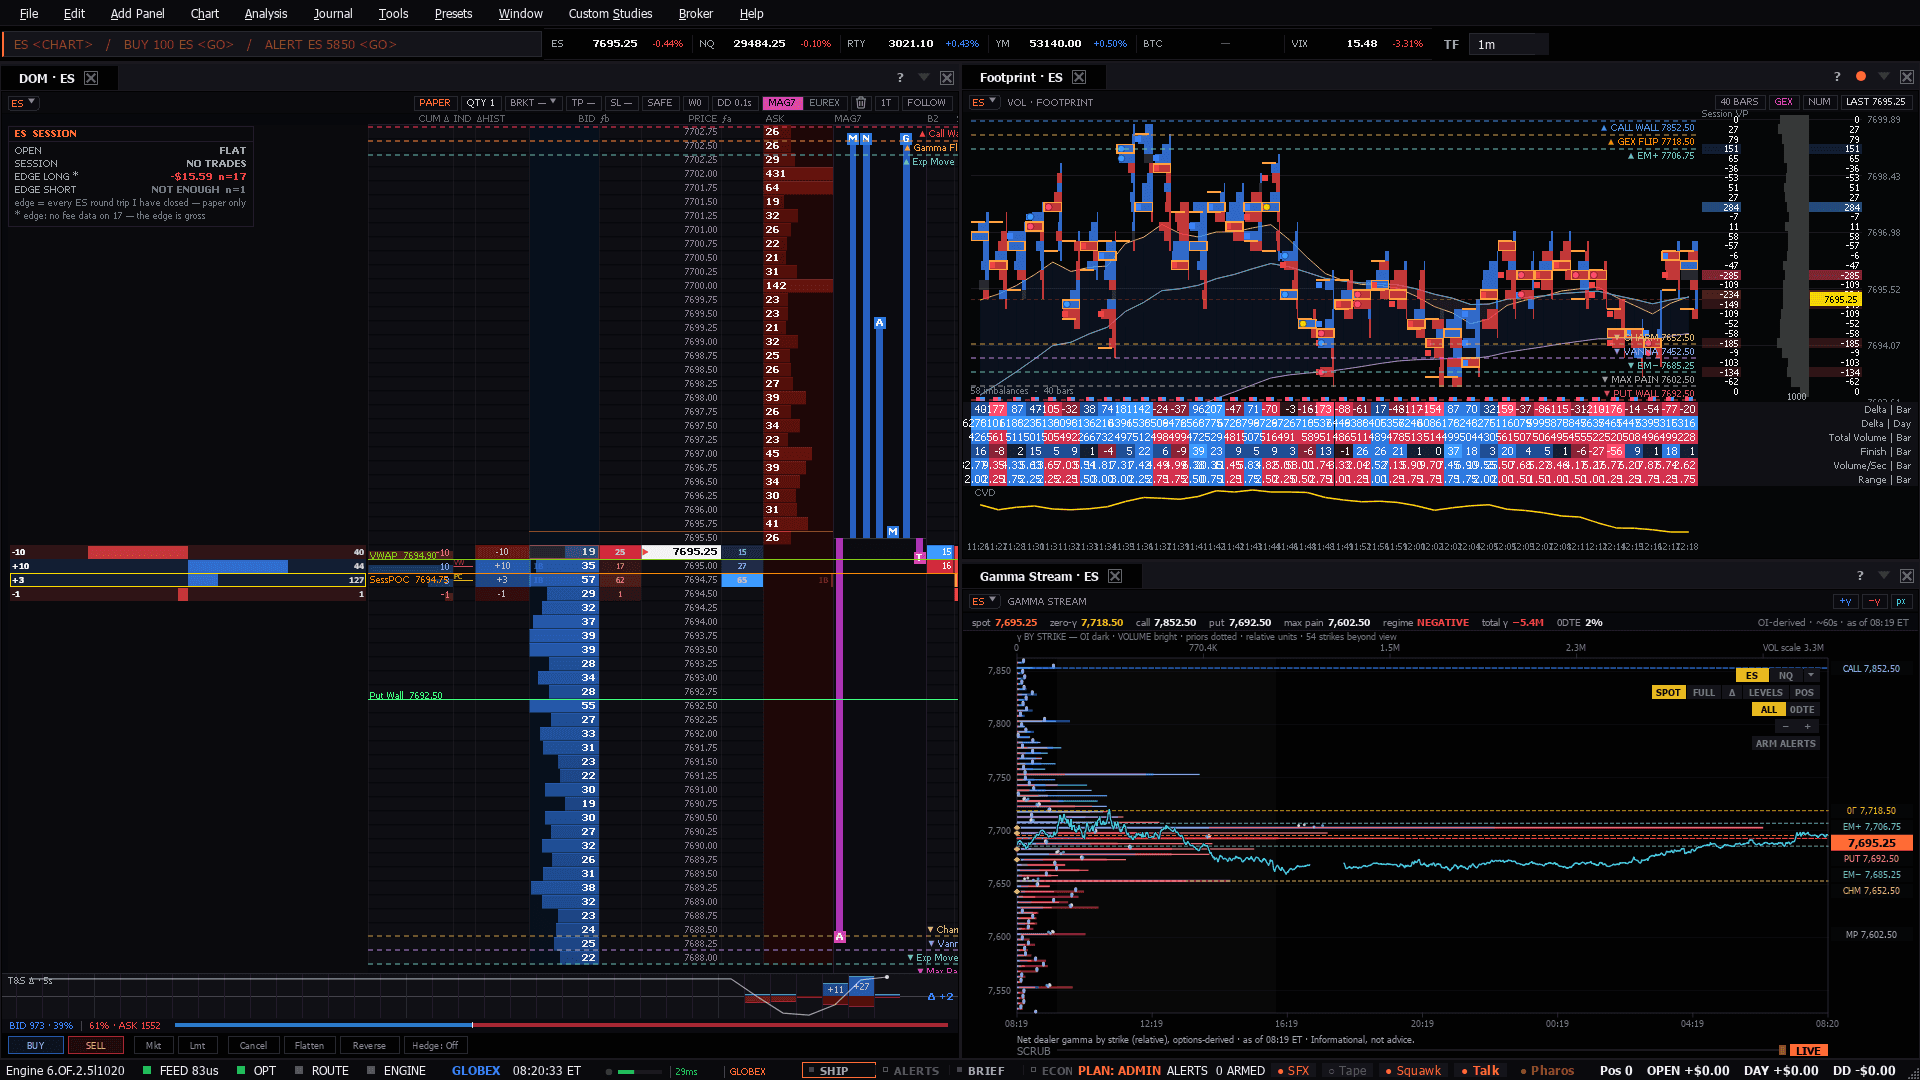This screenshot has width=1920, height=1080.
Task: Toggle EUREX column in DOM
Action: tap(825, 103)
